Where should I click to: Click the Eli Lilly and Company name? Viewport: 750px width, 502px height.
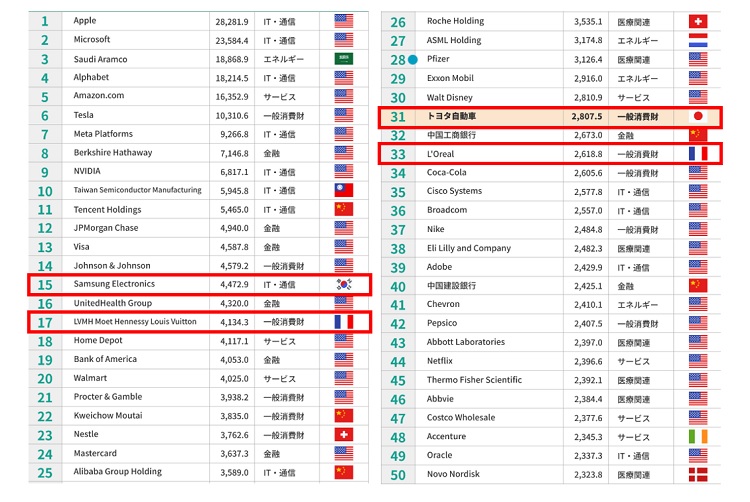coord(469,248)
